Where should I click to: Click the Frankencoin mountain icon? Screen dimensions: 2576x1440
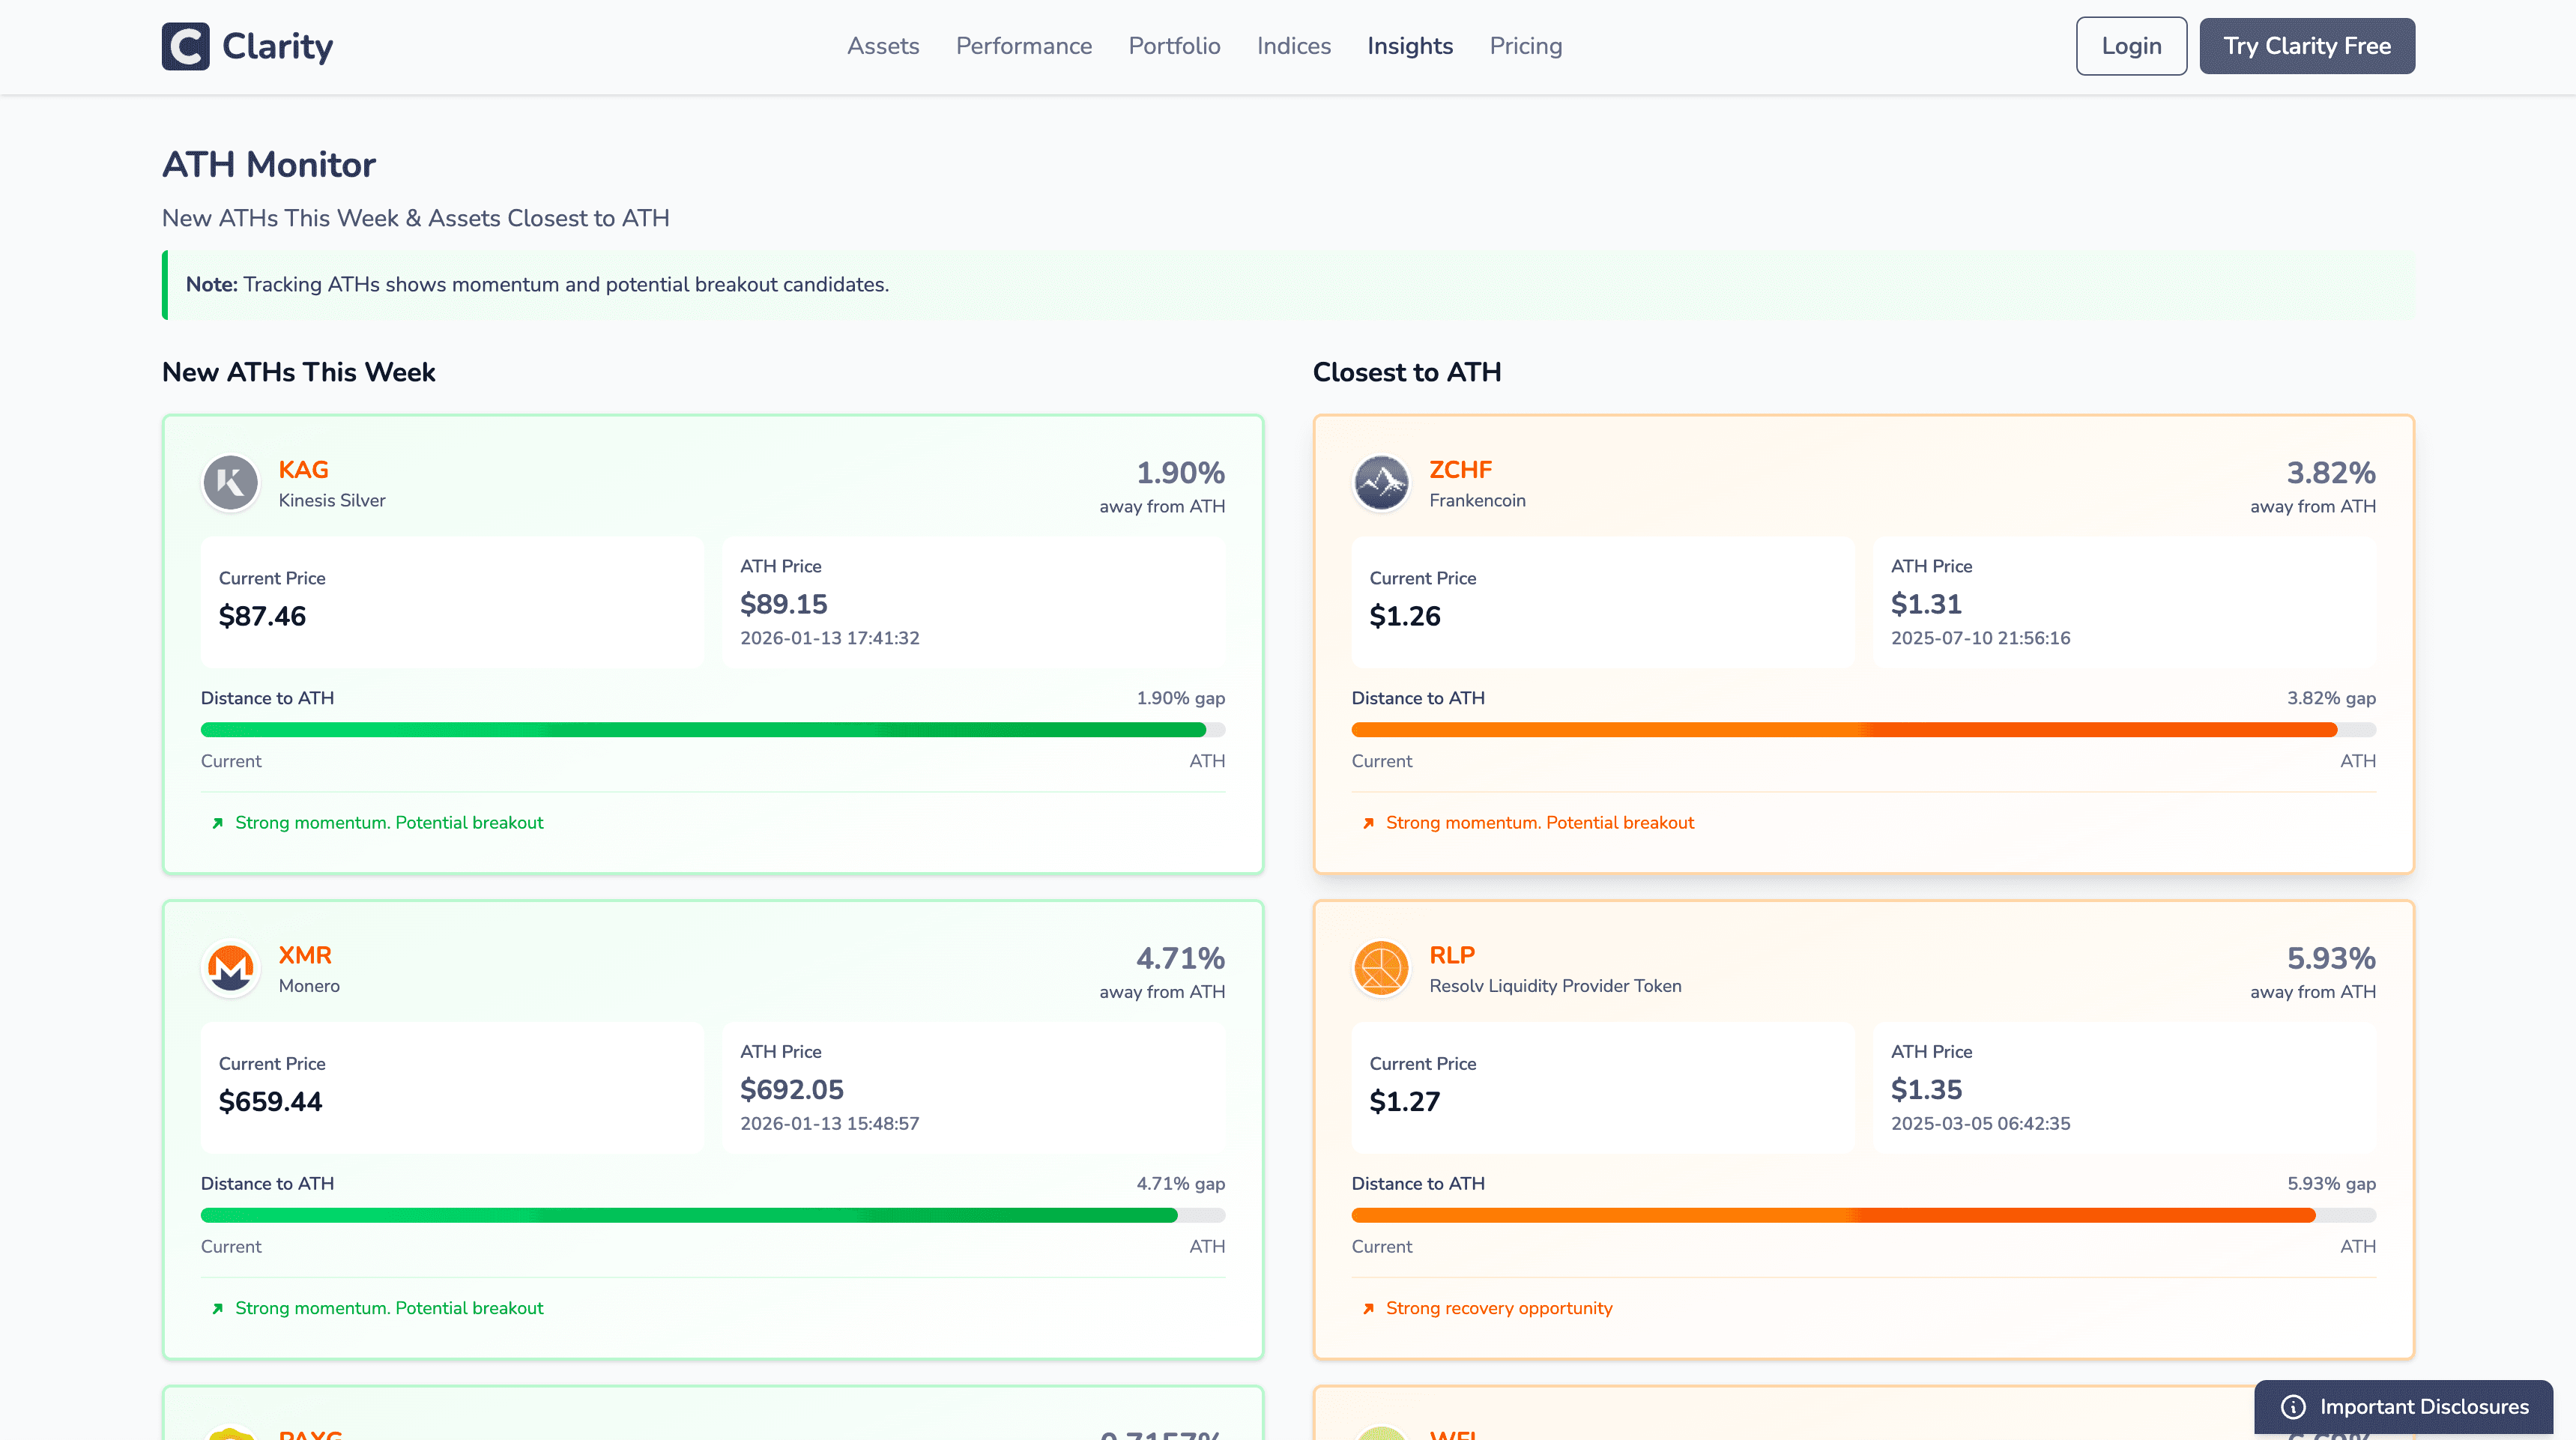[1381, 483]
